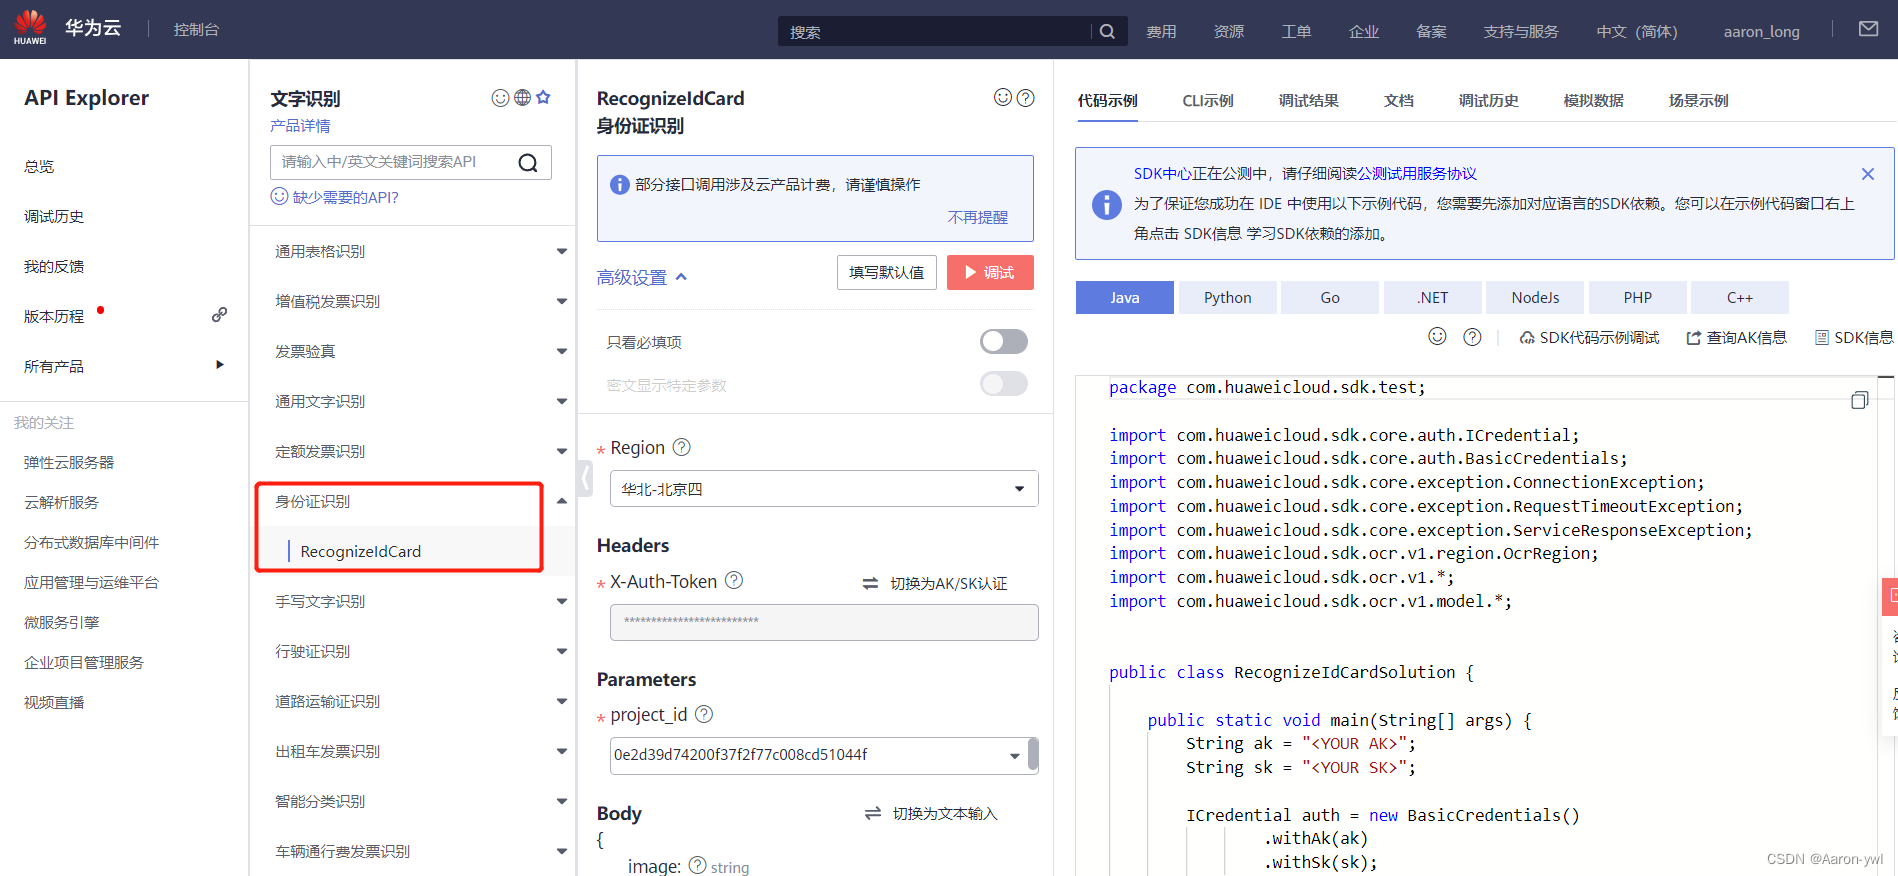Switch to the 调试历史 tab

[x=1488, y=100]
